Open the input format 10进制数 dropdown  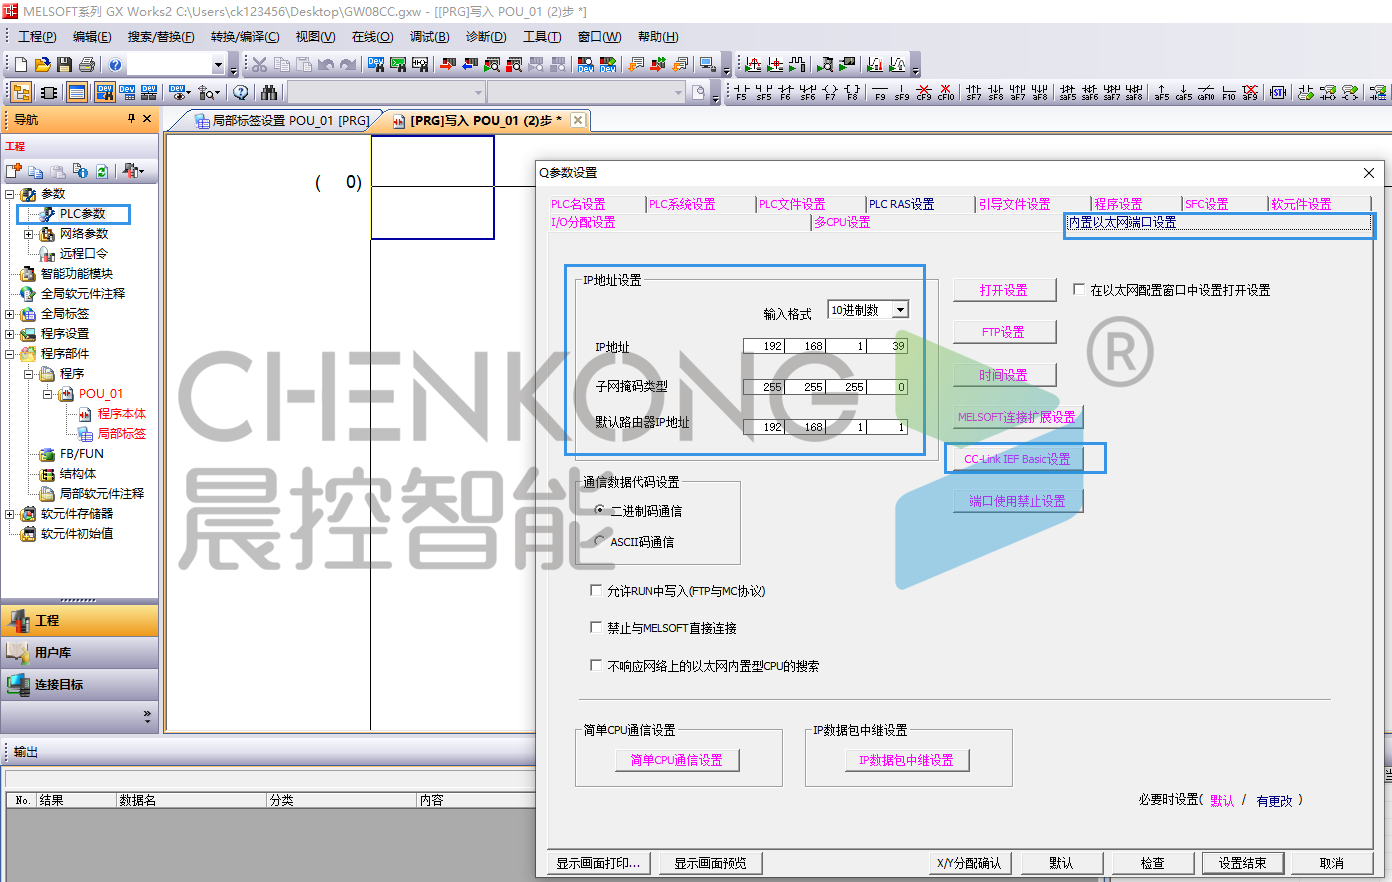900,310
